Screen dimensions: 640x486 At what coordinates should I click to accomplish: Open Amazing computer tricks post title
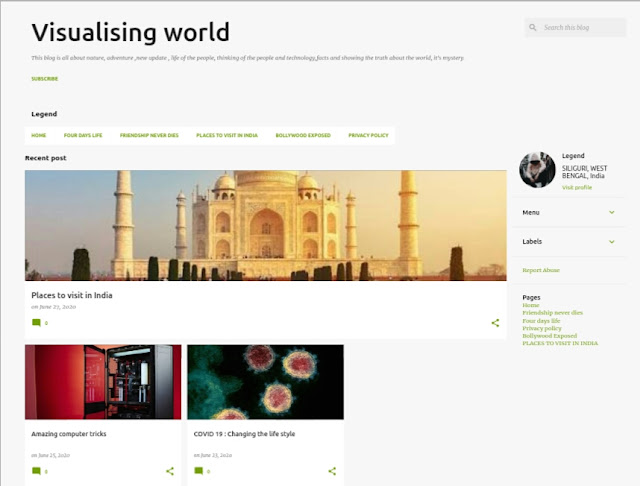(69, 434)
